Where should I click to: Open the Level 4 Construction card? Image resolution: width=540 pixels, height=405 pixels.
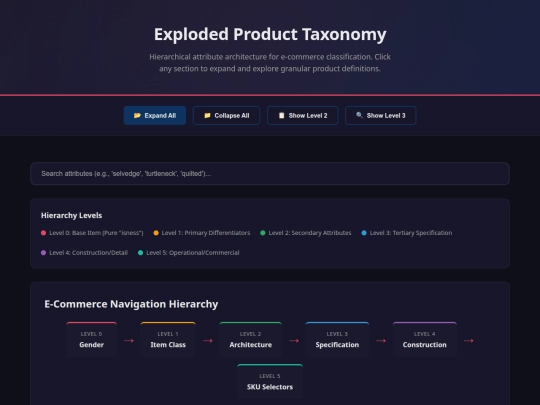point(425,340)
